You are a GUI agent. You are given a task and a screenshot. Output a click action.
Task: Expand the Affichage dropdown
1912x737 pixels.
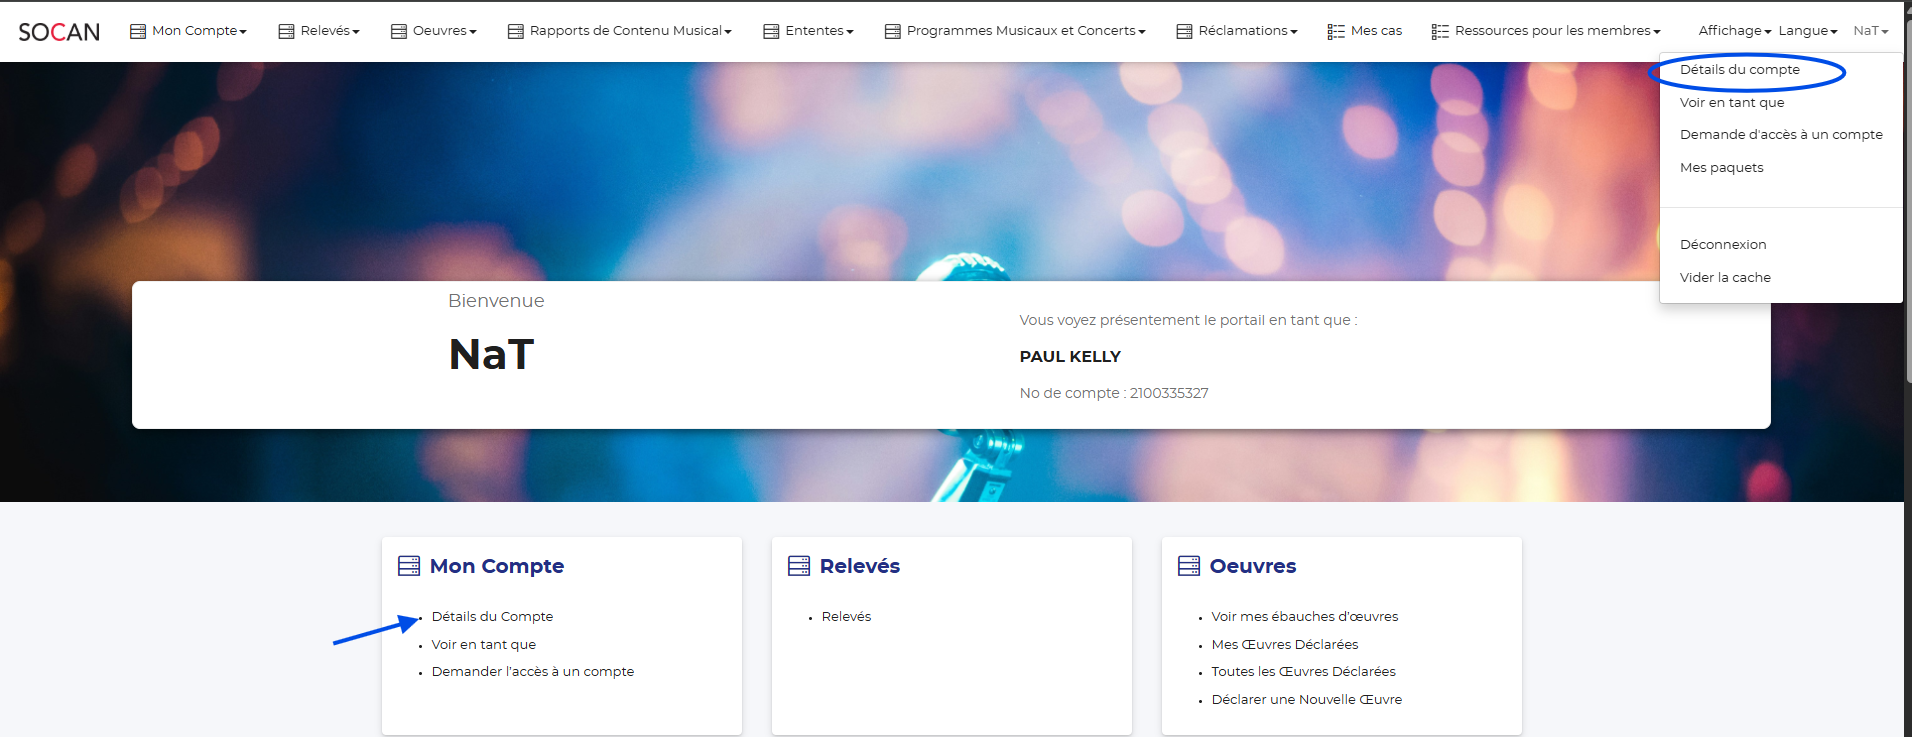click(x=1734, y=31)
